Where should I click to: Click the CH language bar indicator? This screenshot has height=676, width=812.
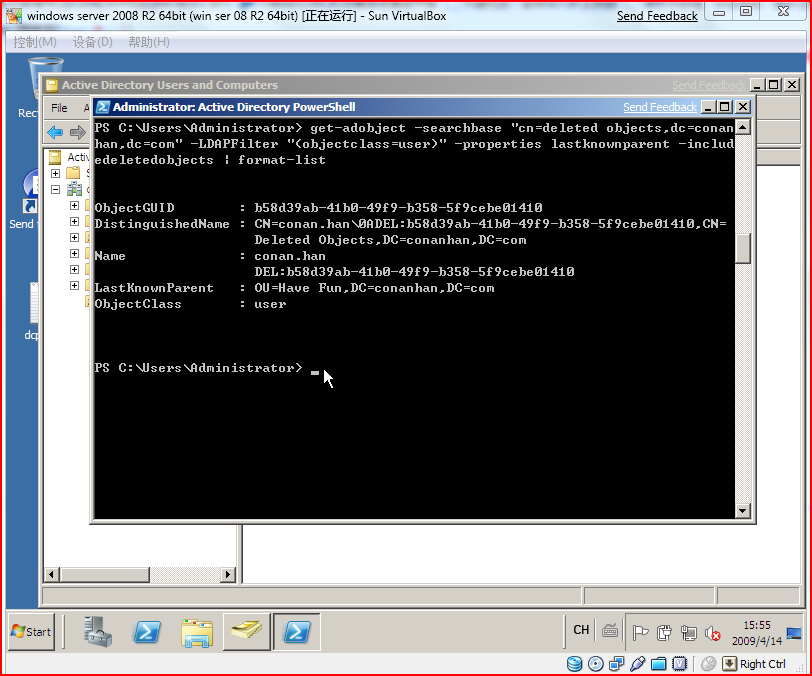tap(581, 630)
